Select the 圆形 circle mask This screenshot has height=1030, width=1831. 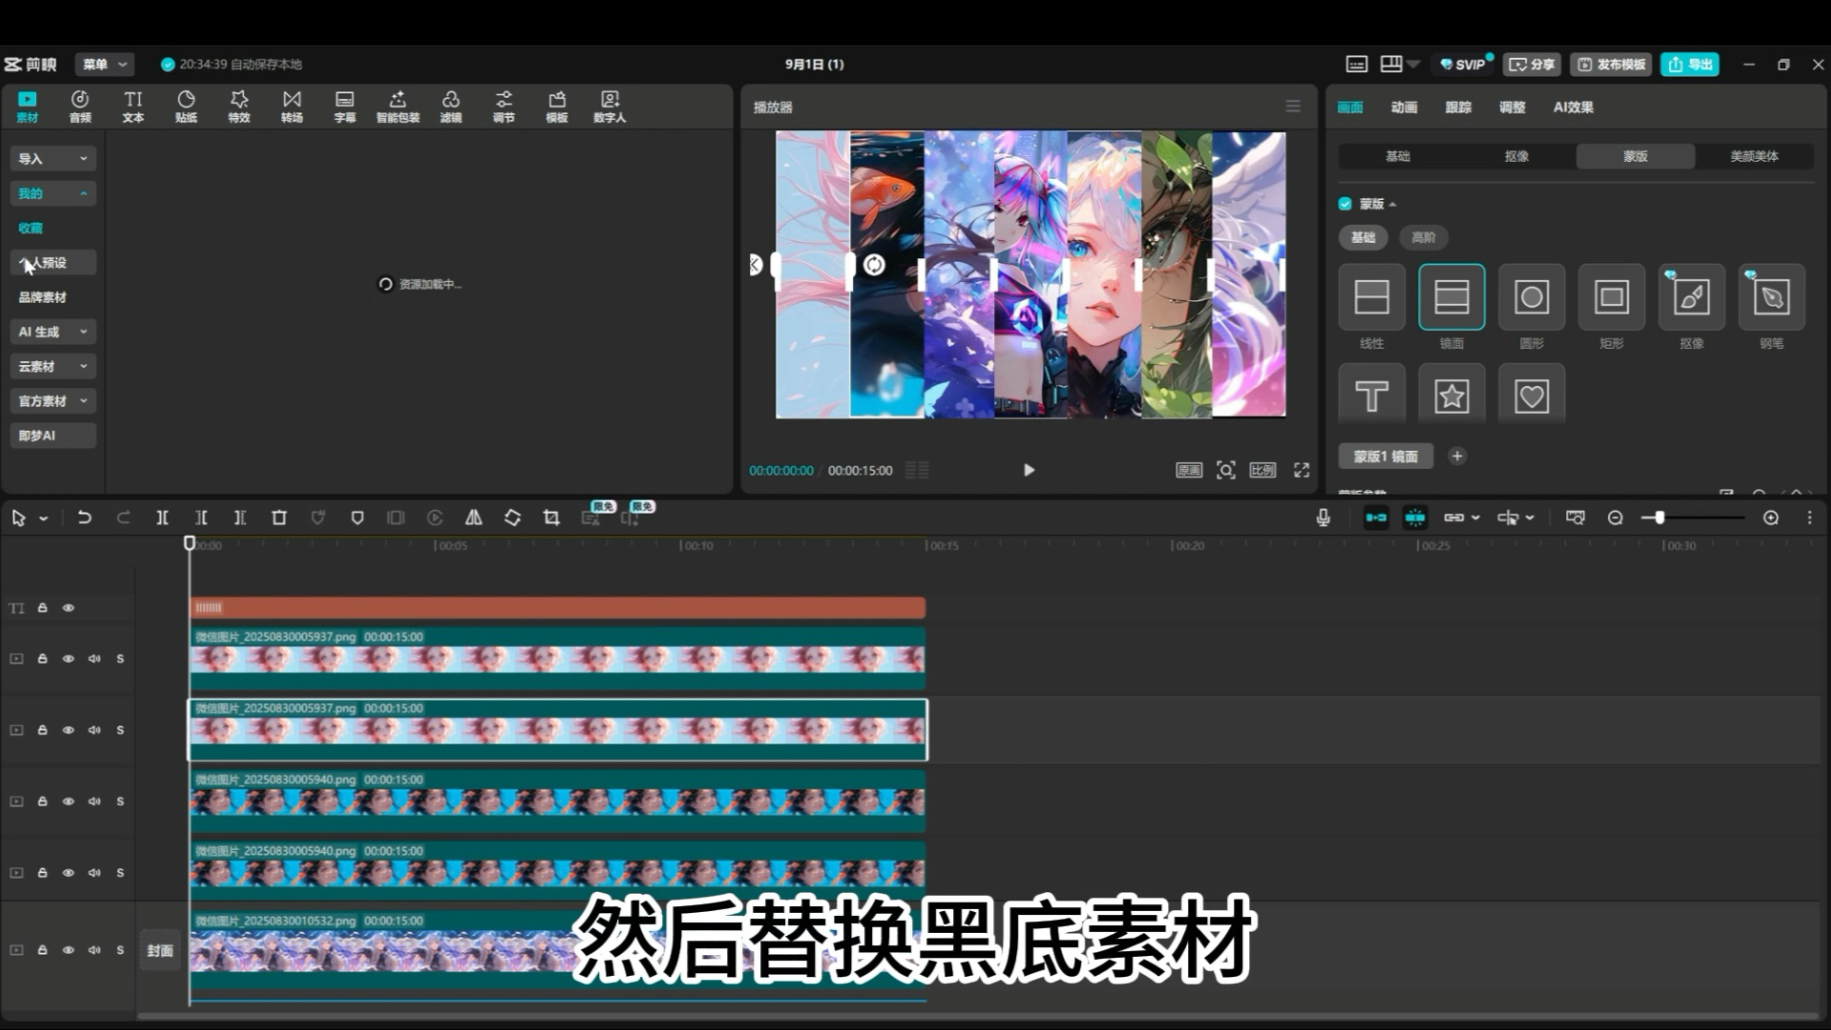1532,297
